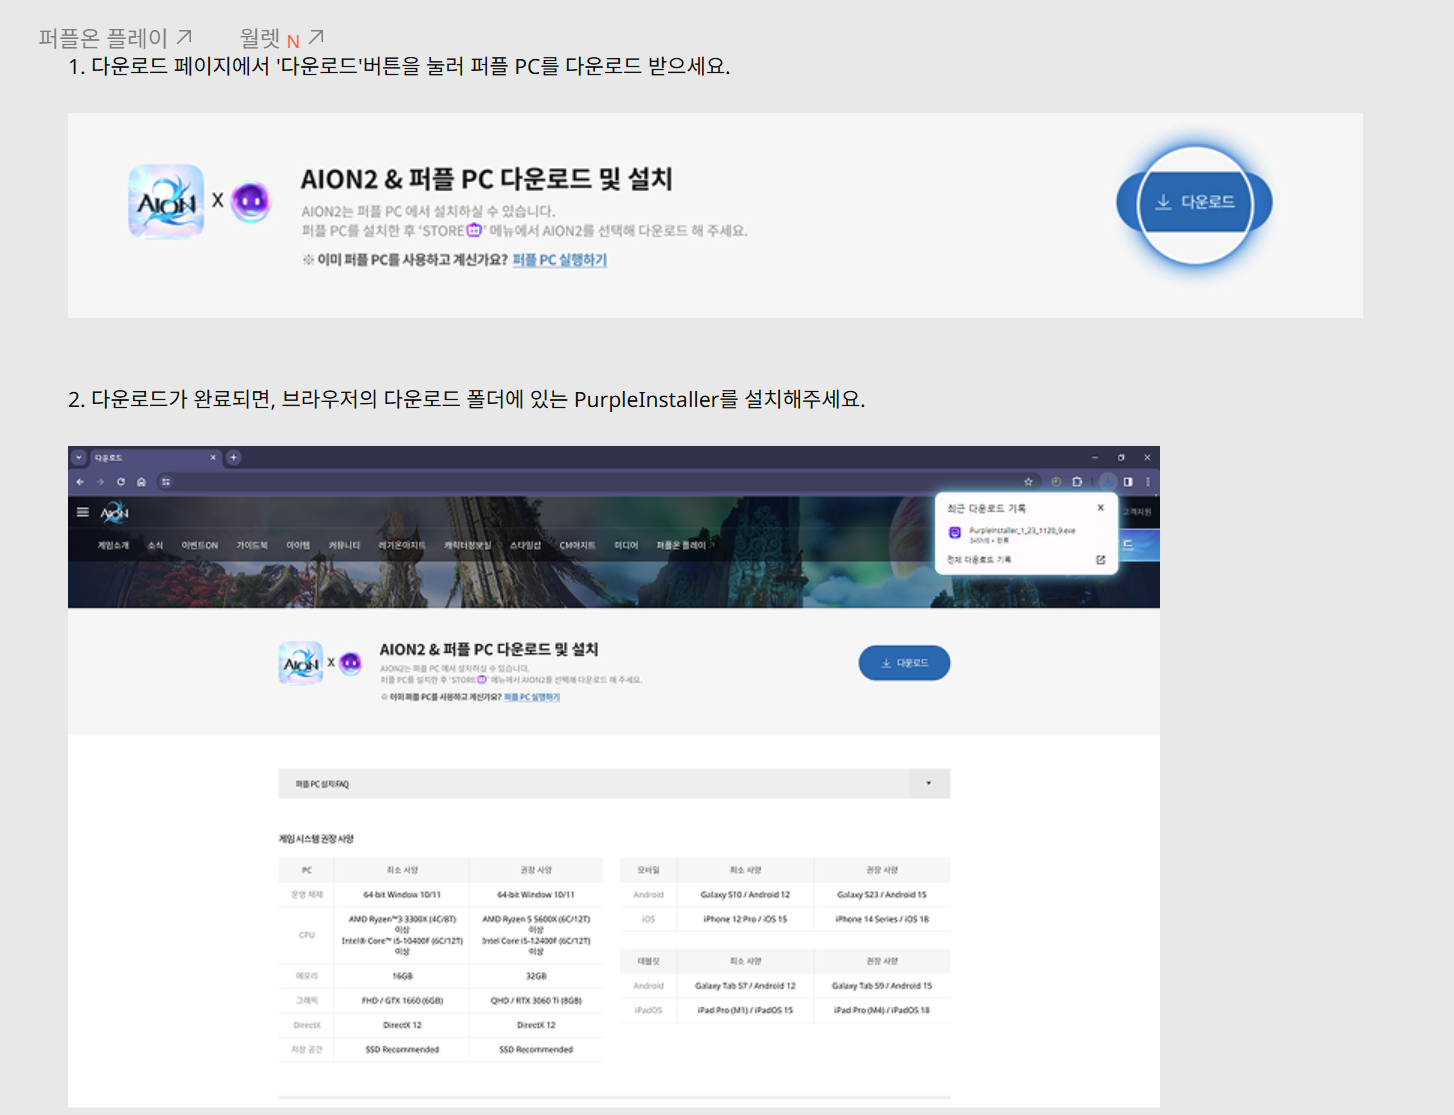Click the downloads icon in the browser toolbar

point(1108,482)
